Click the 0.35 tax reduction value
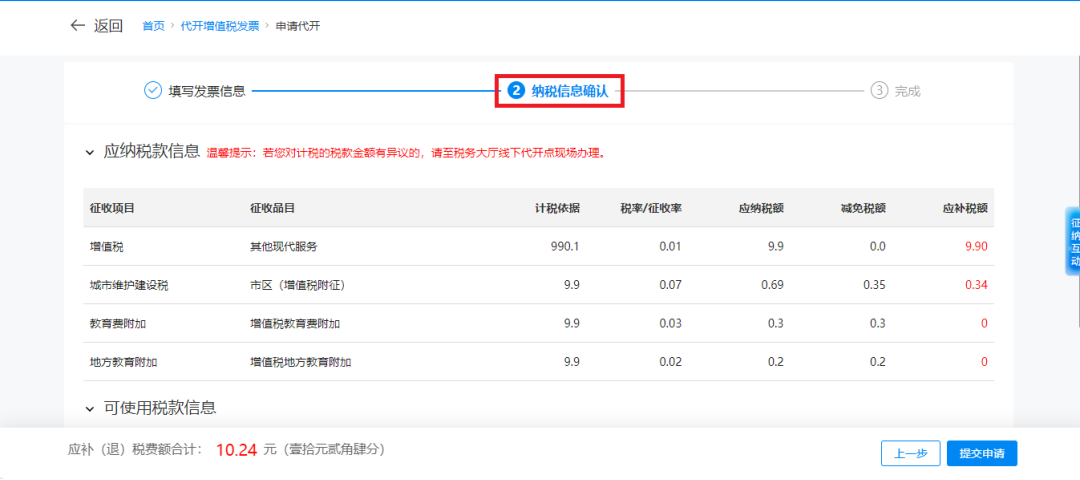The image size is (1080, 480). [874, 285]
